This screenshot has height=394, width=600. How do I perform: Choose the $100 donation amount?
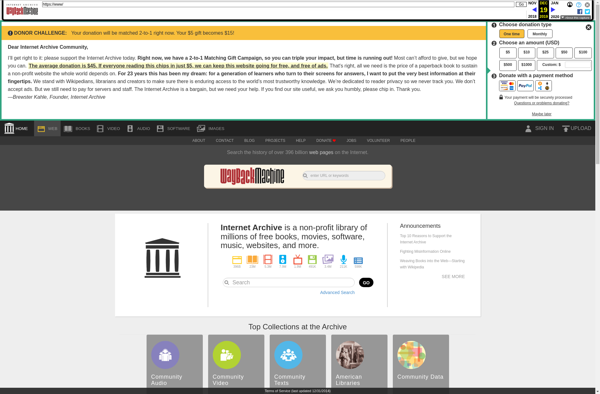pyautogui.click(x=583, y=52)
